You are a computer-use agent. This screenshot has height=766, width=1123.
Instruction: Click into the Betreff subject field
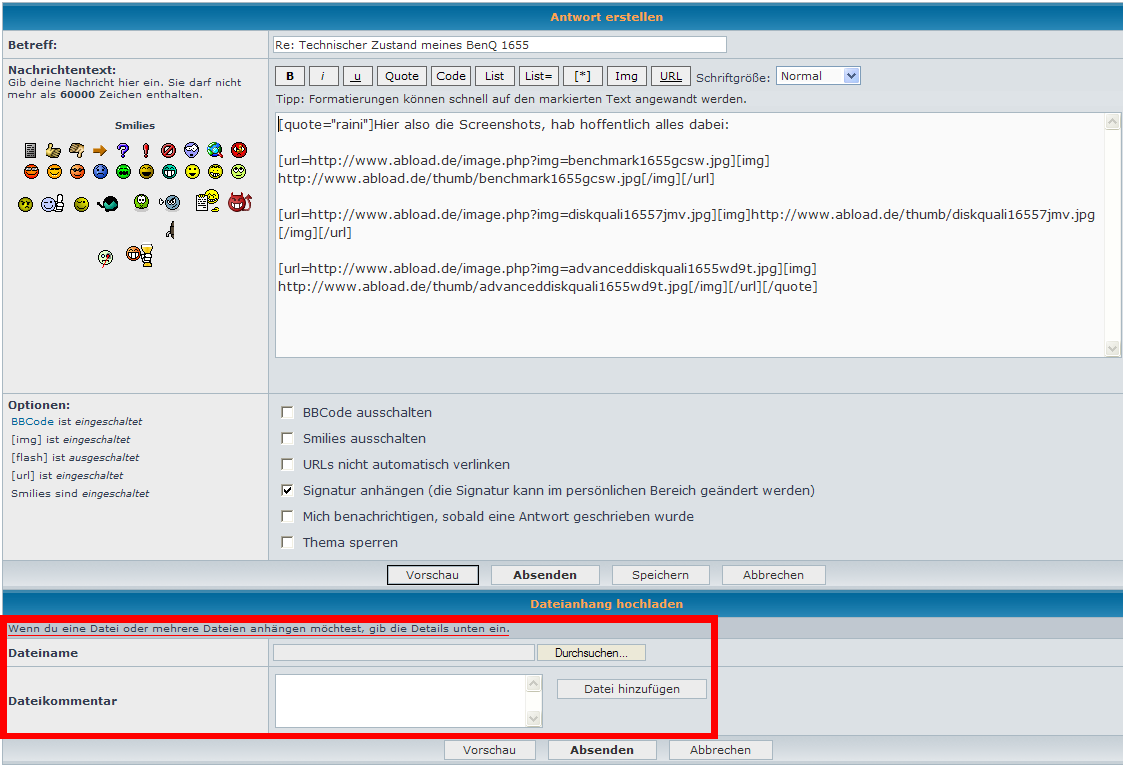[x=499, y=45]
